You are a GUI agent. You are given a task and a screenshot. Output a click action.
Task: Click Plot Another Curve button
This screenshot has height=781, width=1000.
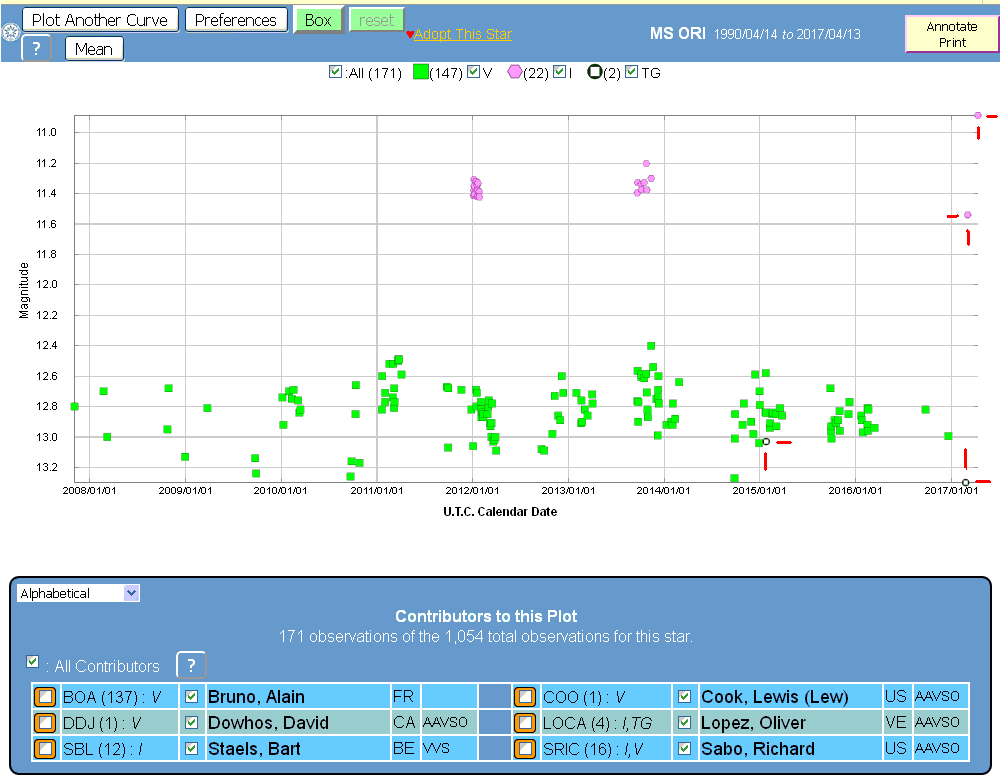click(x=99, y=20)
